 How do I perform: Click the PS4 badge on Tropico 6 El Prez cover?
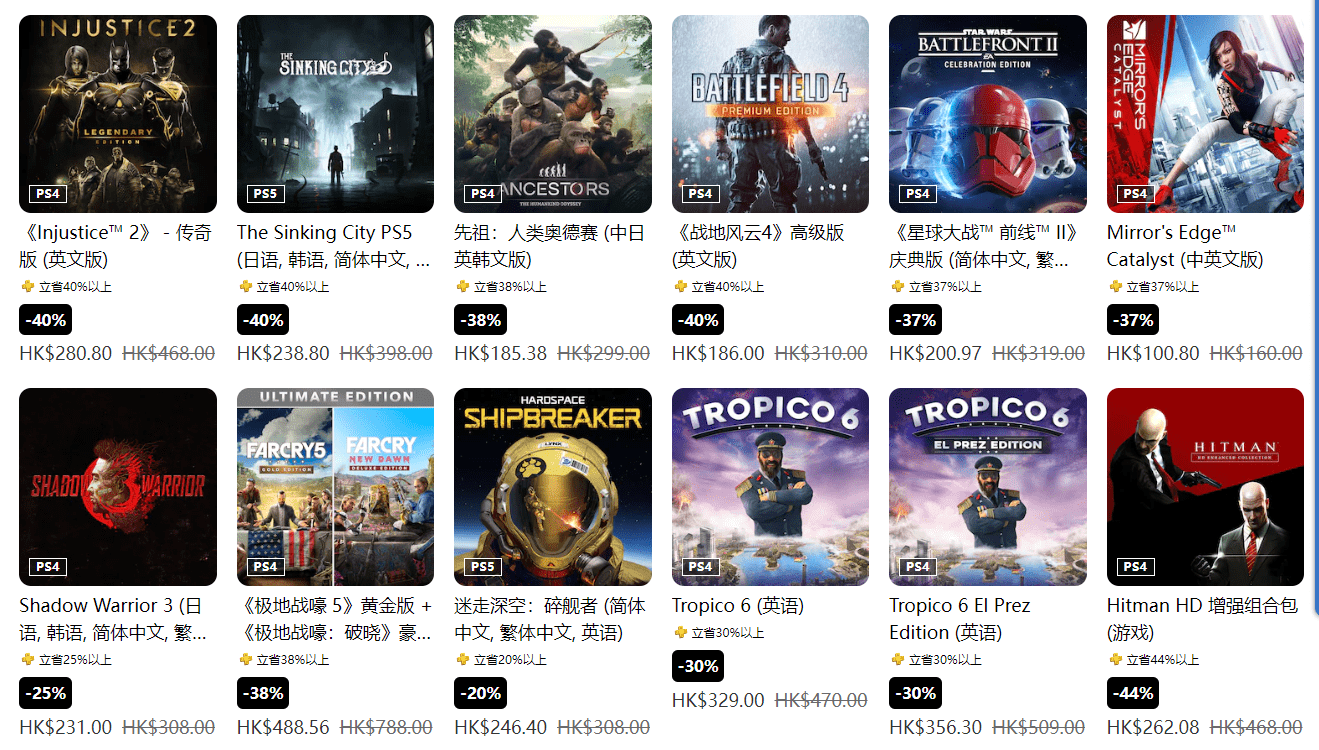[x=917, y=567]
